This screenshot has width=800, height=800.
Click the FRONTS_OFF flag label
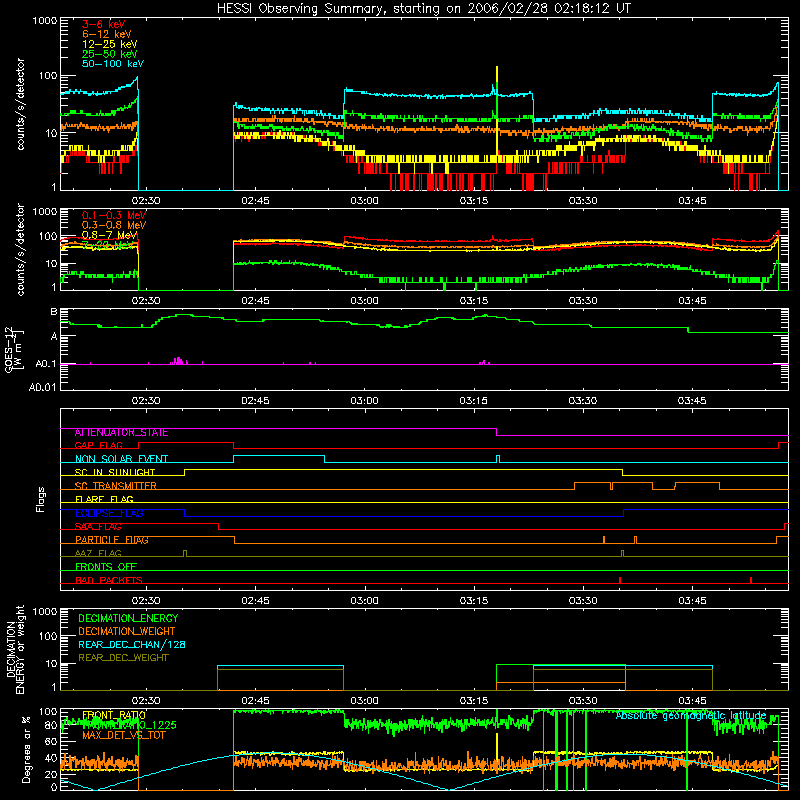tap(106, 567)
